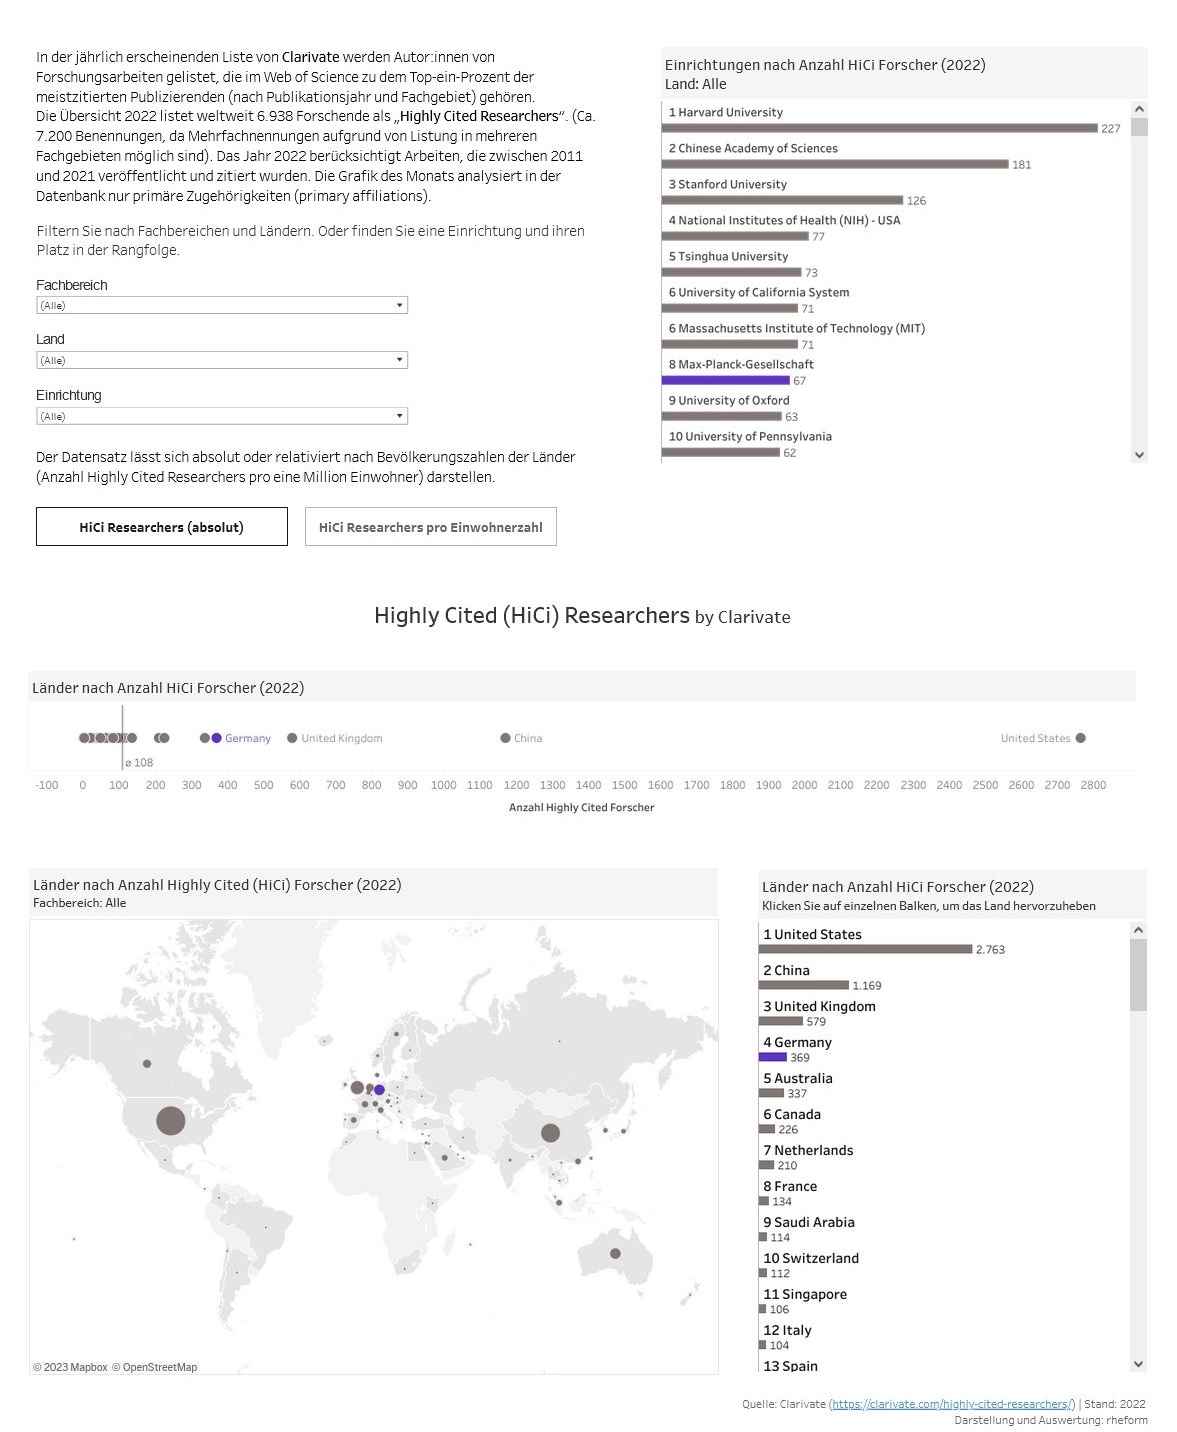Open the Land filter dropdown
This screenshot has width=1177, height=1432.
pyautogui.click(x=222, y=360)
